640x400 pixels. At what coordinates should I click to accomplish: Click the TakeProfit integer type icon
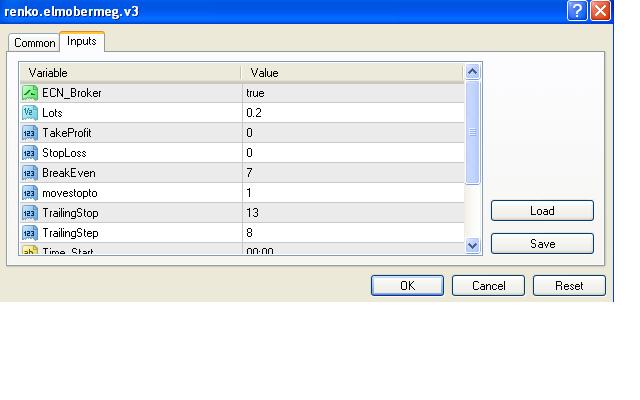pyautogui.click(x=30, y=133)
